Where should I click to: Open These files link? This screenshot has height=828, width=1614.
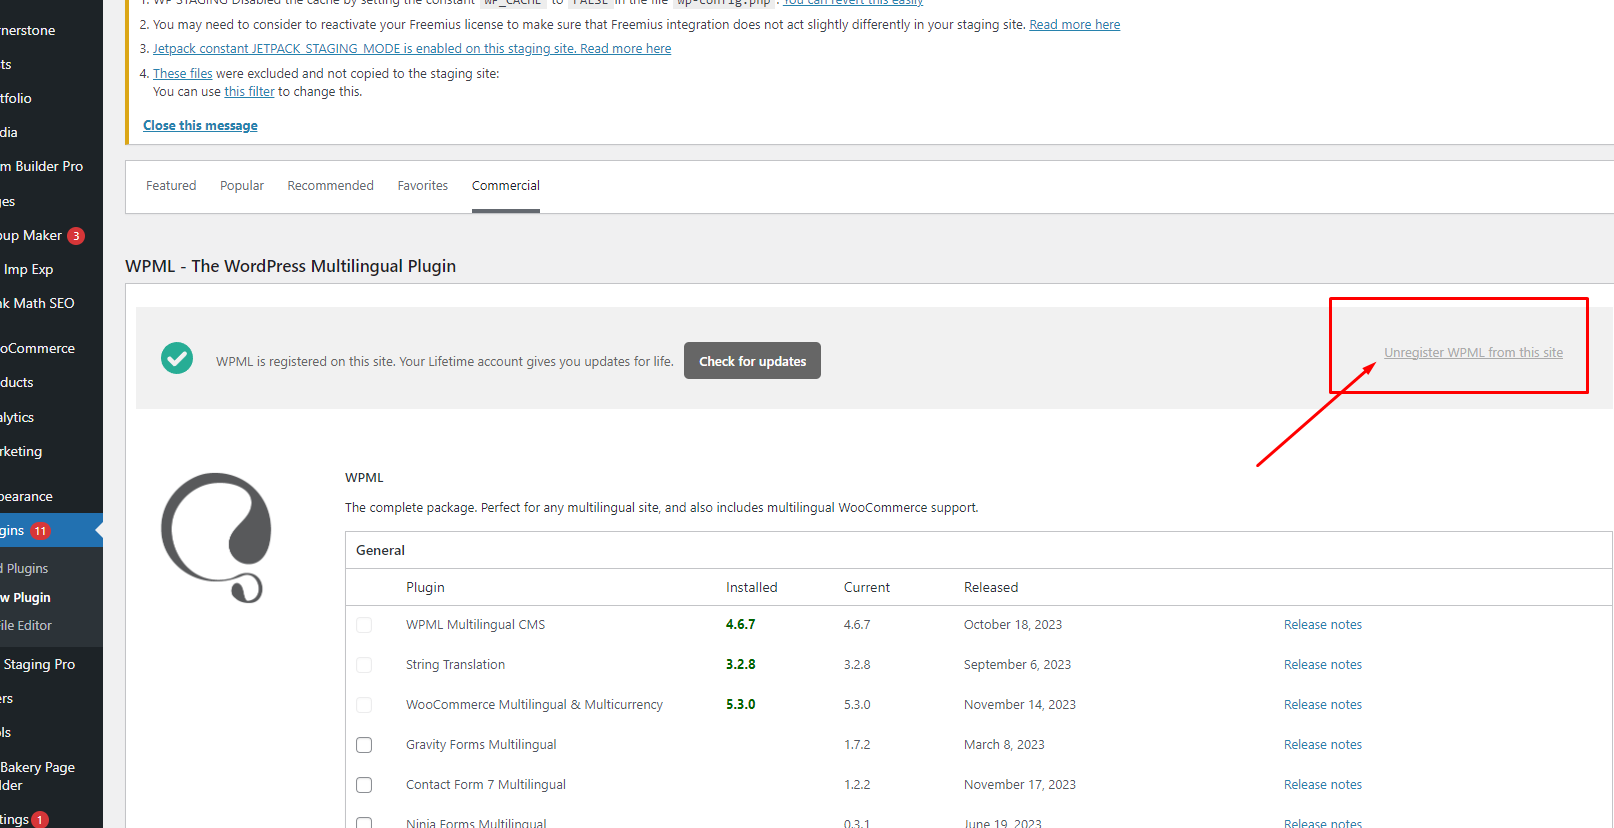coord(183,73)
